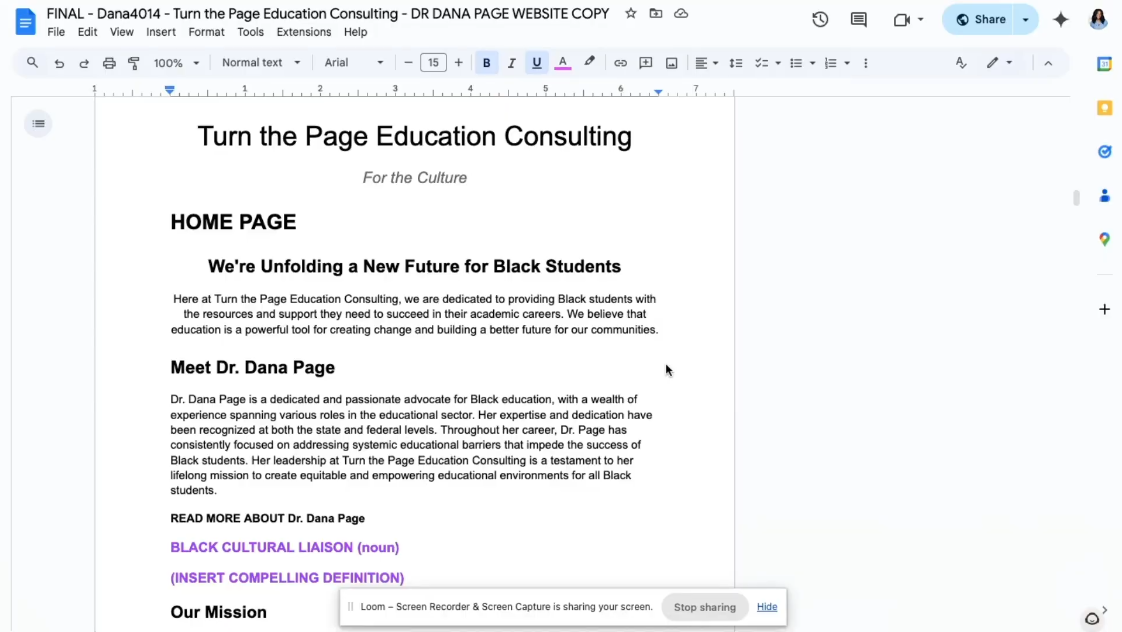Open the View menu
The width and height of the screenshot is (1122, 632).
tap(122, 32)
